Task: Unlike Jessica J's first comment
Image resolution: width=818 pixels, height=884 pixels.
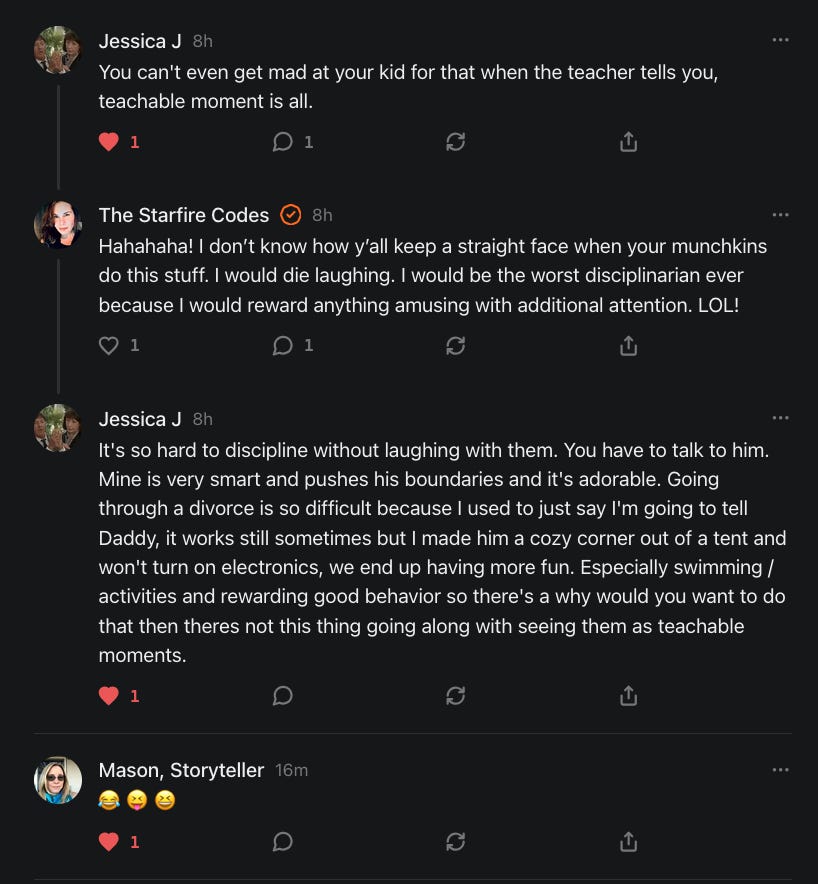Action: pyautogui.click(x=109, y=142)
